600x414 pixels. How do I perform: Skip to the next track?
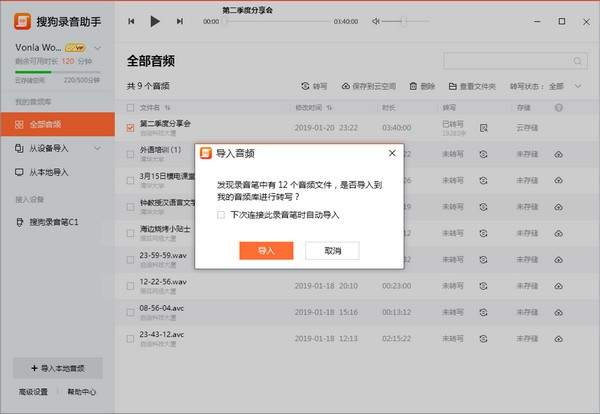coord(179,21)
